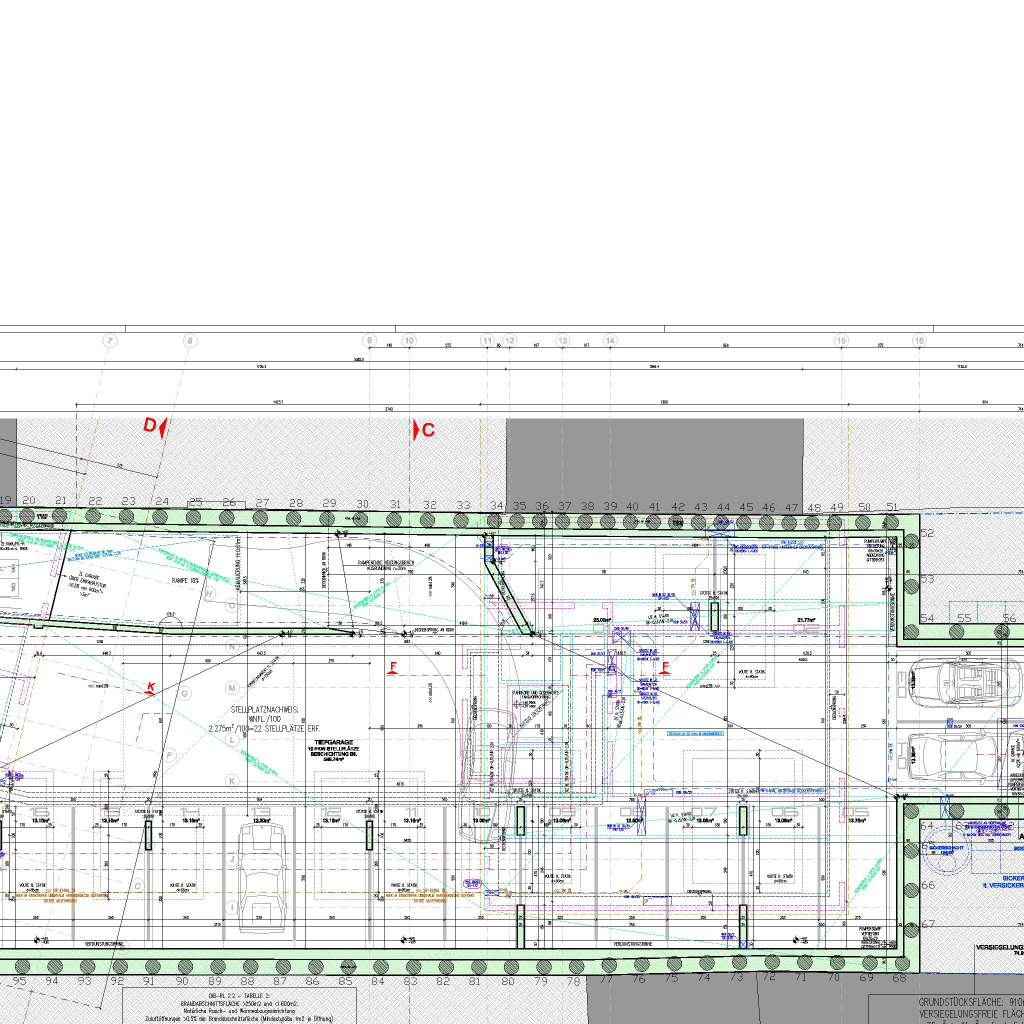Click grid axis bubble 15
Image resolution: width=1024 pixels, height=1024 pixels.
tap(841, 341)
